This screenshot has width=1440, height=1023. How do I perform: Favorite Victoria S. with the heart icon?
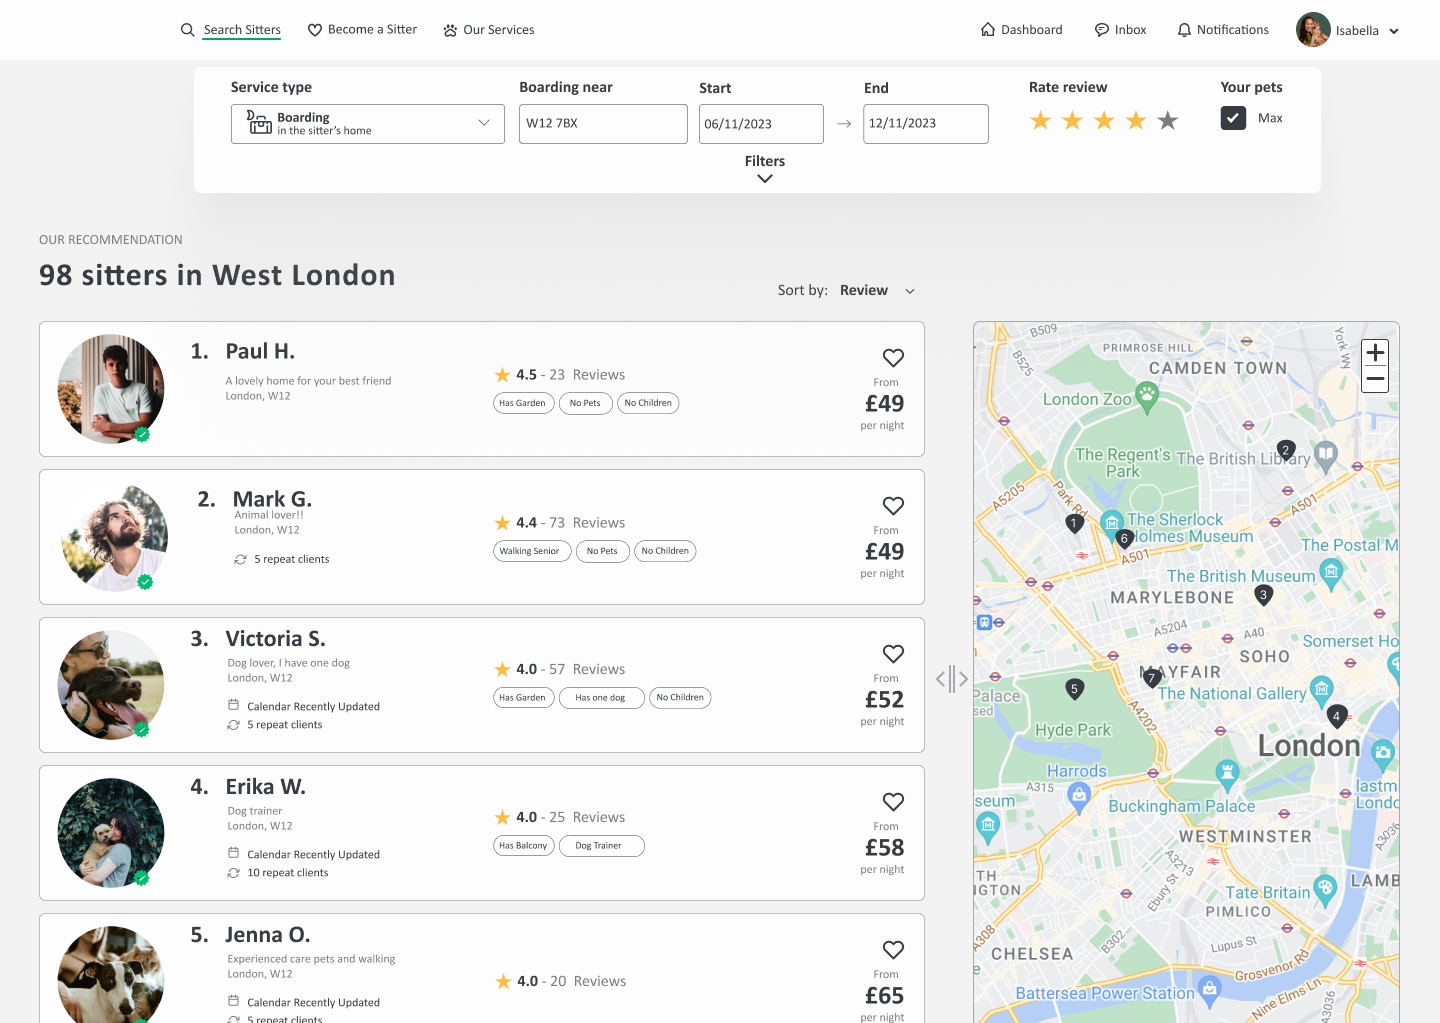(x=893, y=653)
